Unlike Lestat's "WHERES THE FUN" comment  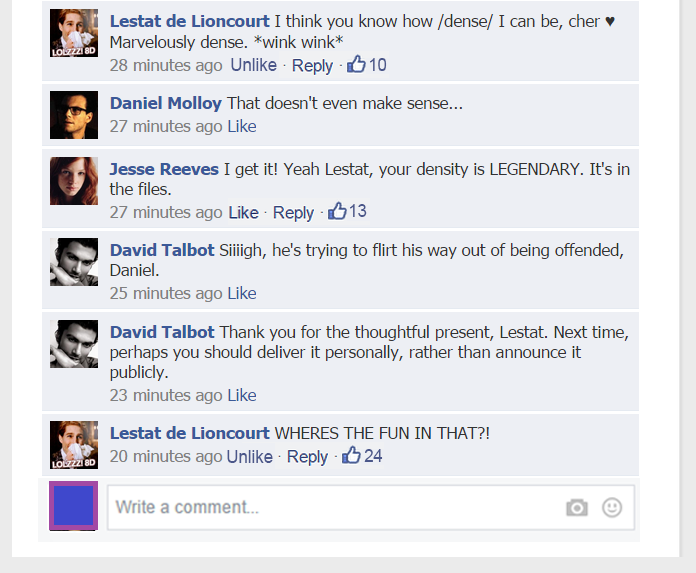click(249, 456)
